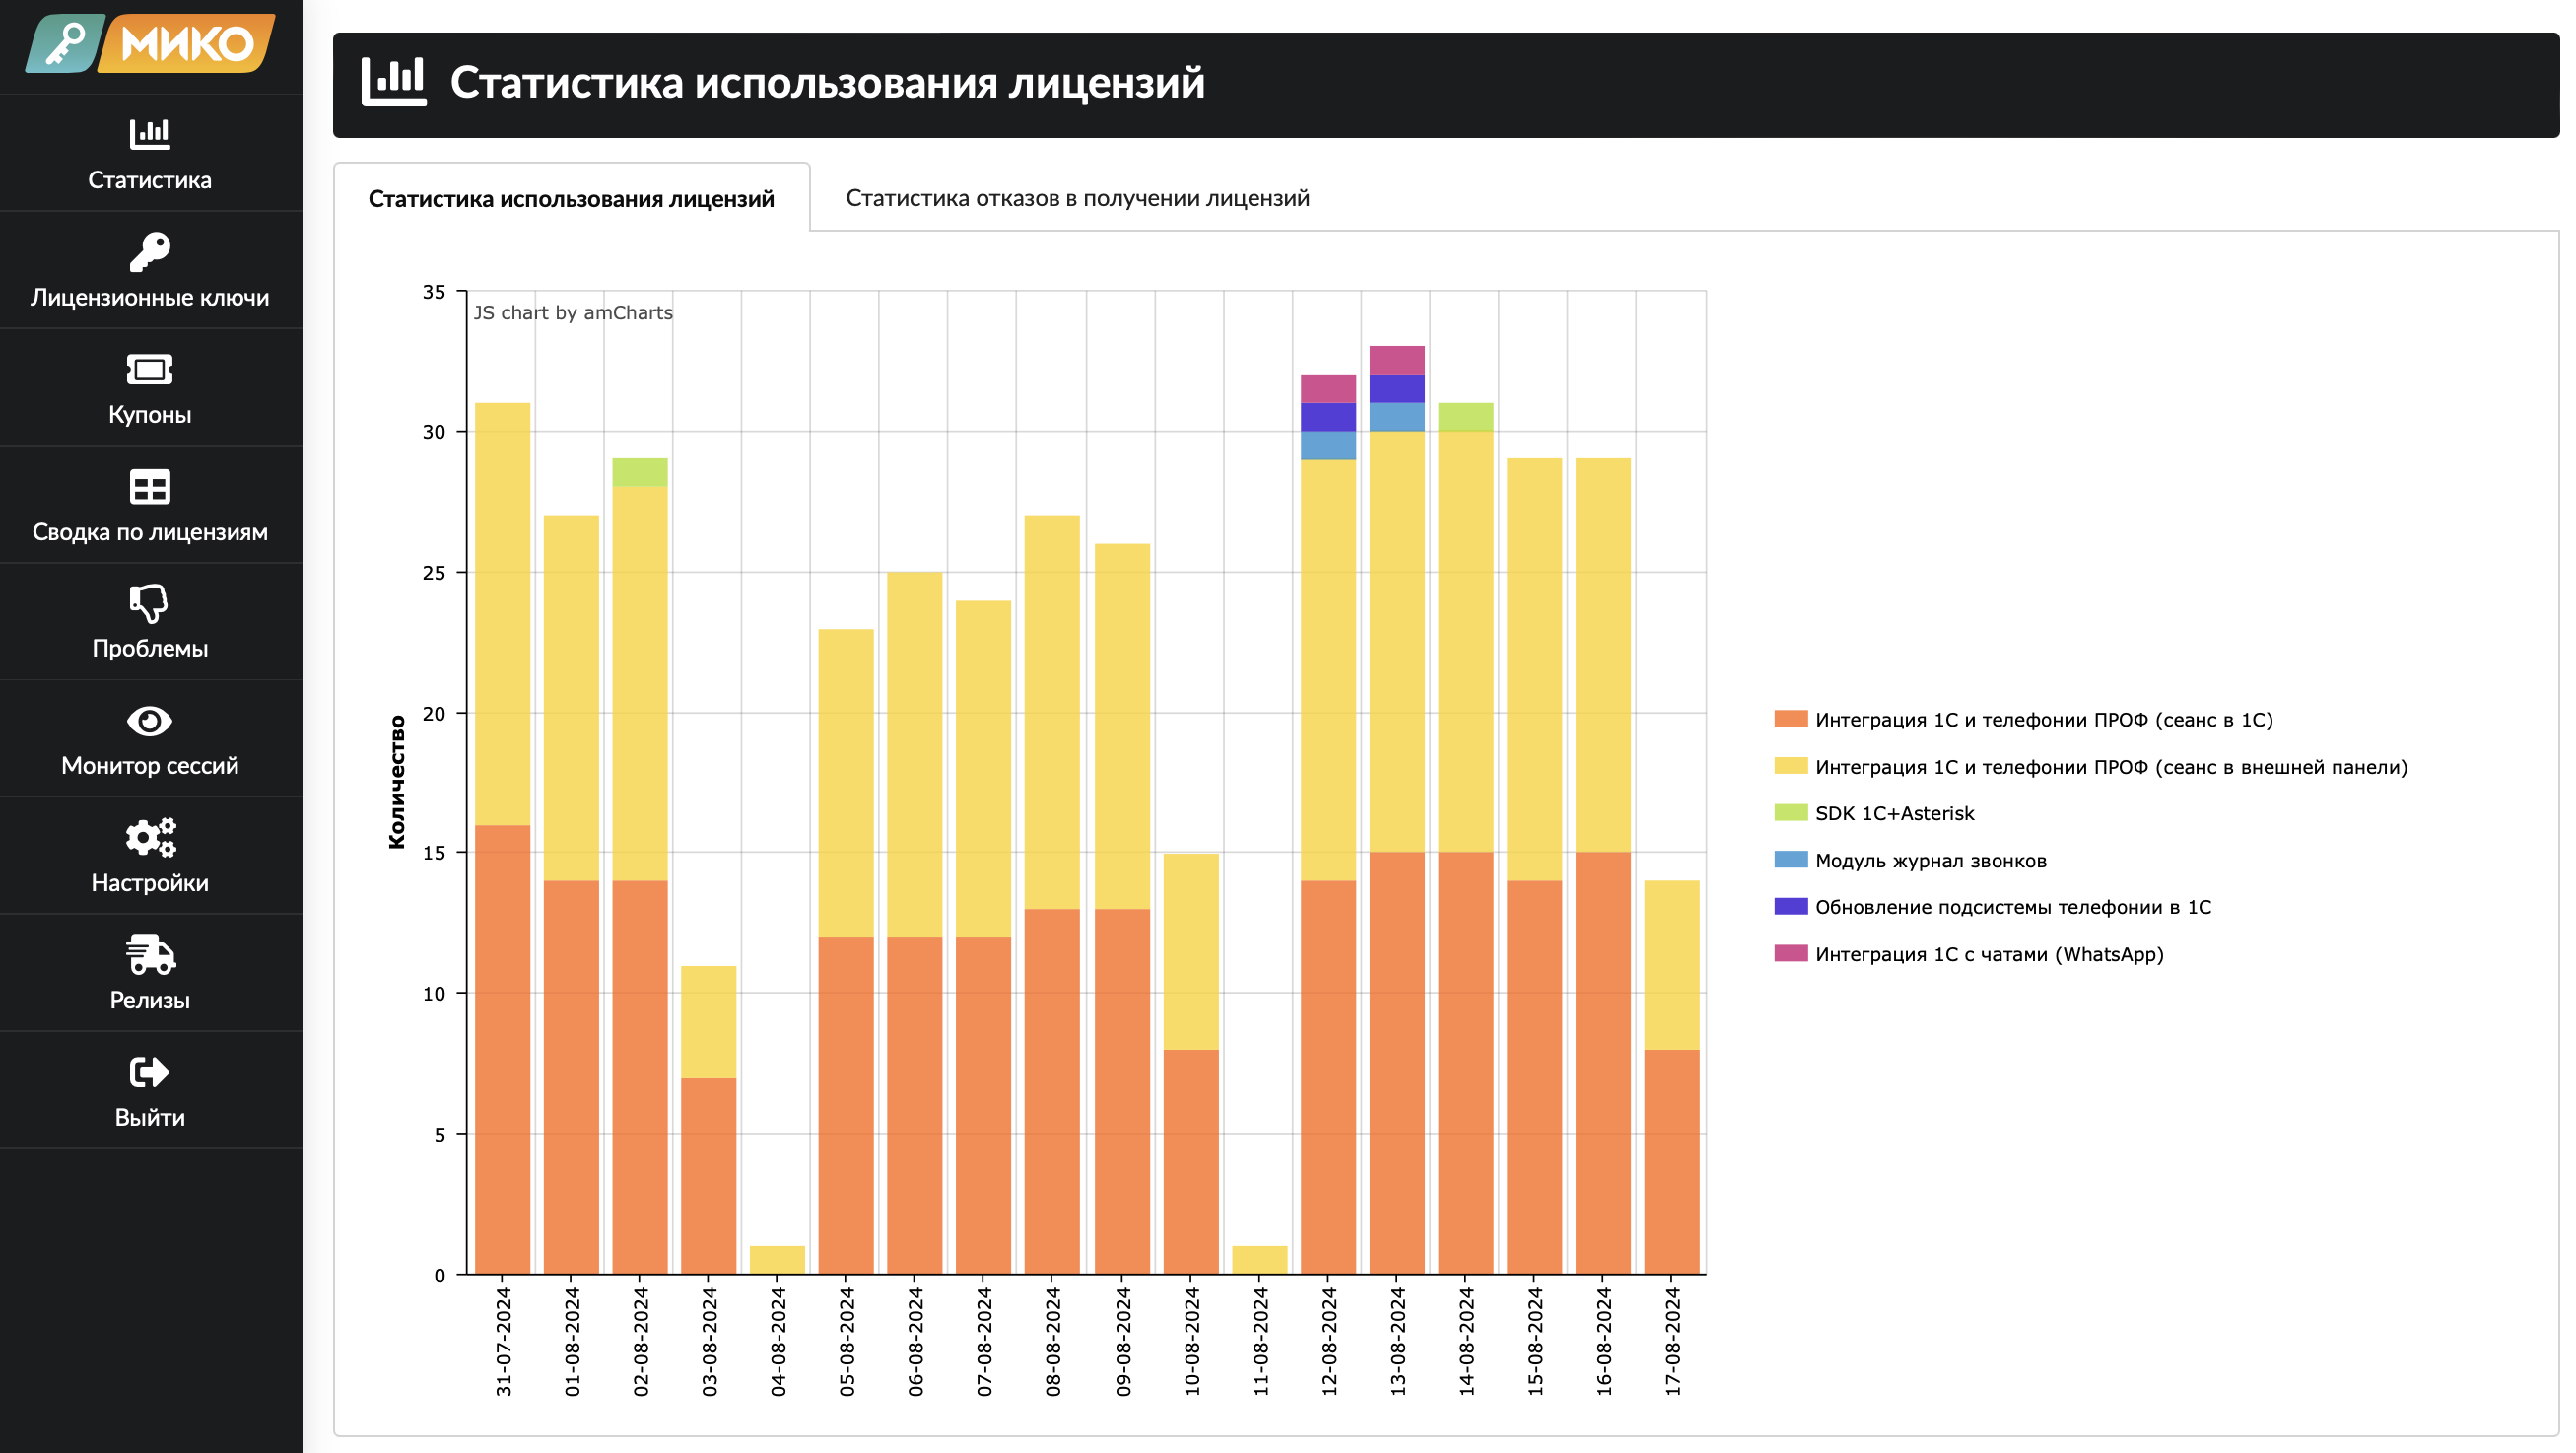Open the Настройки gears icon
Image resolution: width=2576 pixels, height=1453 pixels.
pos(150,838)
